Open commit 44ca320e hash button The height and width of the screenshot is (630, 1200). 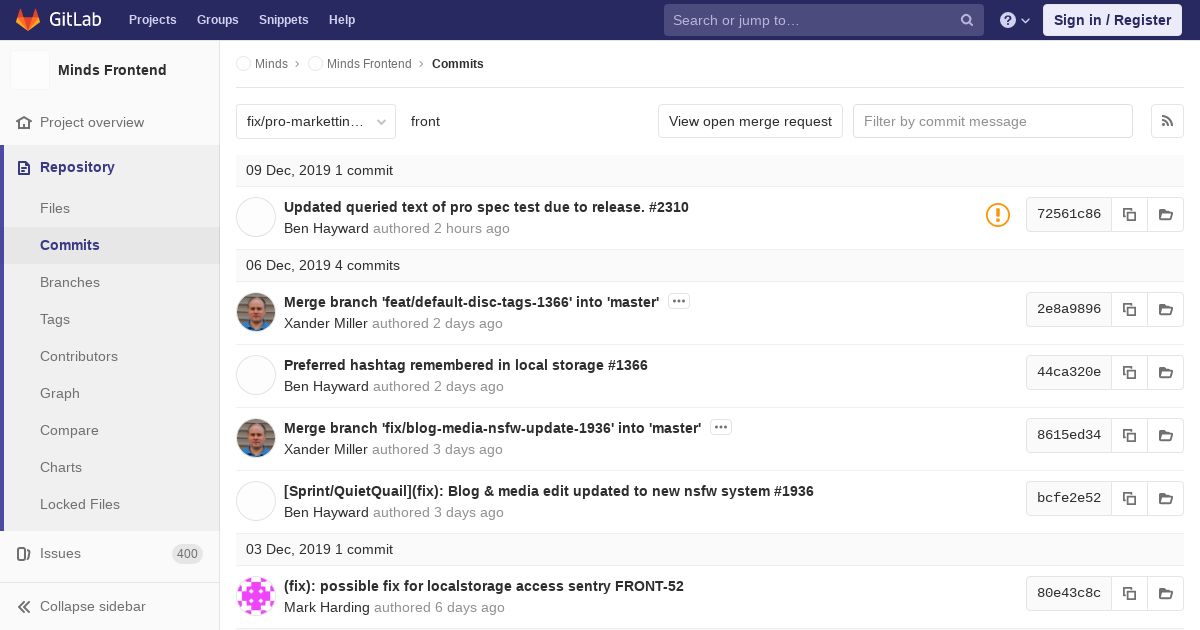1069,372
